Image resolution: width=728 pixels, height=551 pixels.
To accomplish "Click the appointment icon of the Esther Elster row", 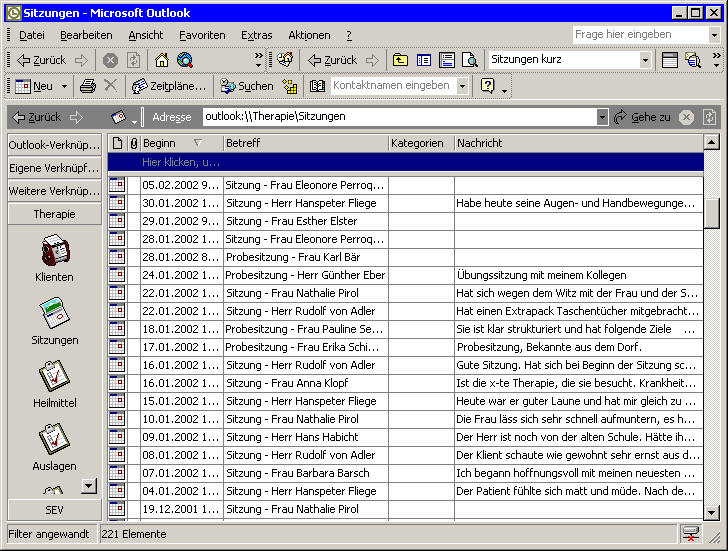I will click(x=117, y=220).
